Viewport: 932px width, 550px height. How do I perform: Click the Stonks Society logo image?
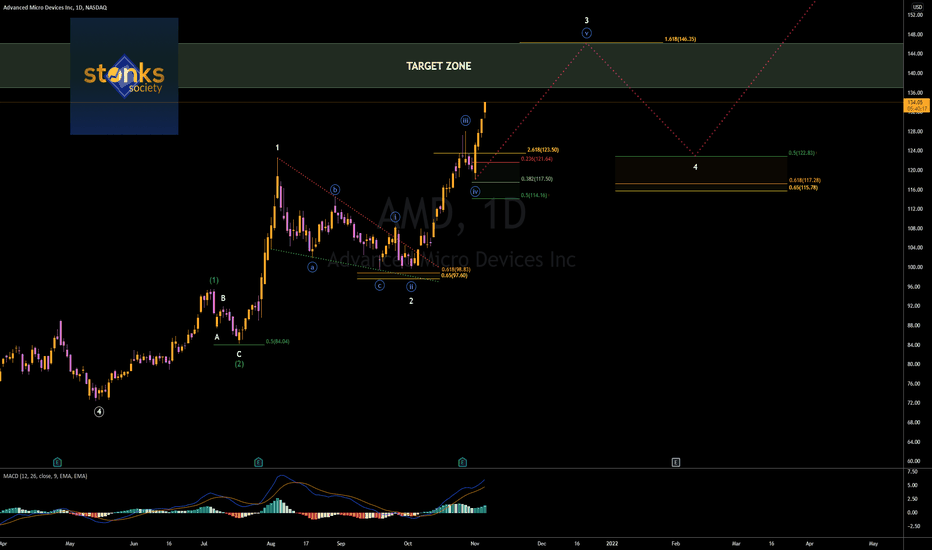124,76
